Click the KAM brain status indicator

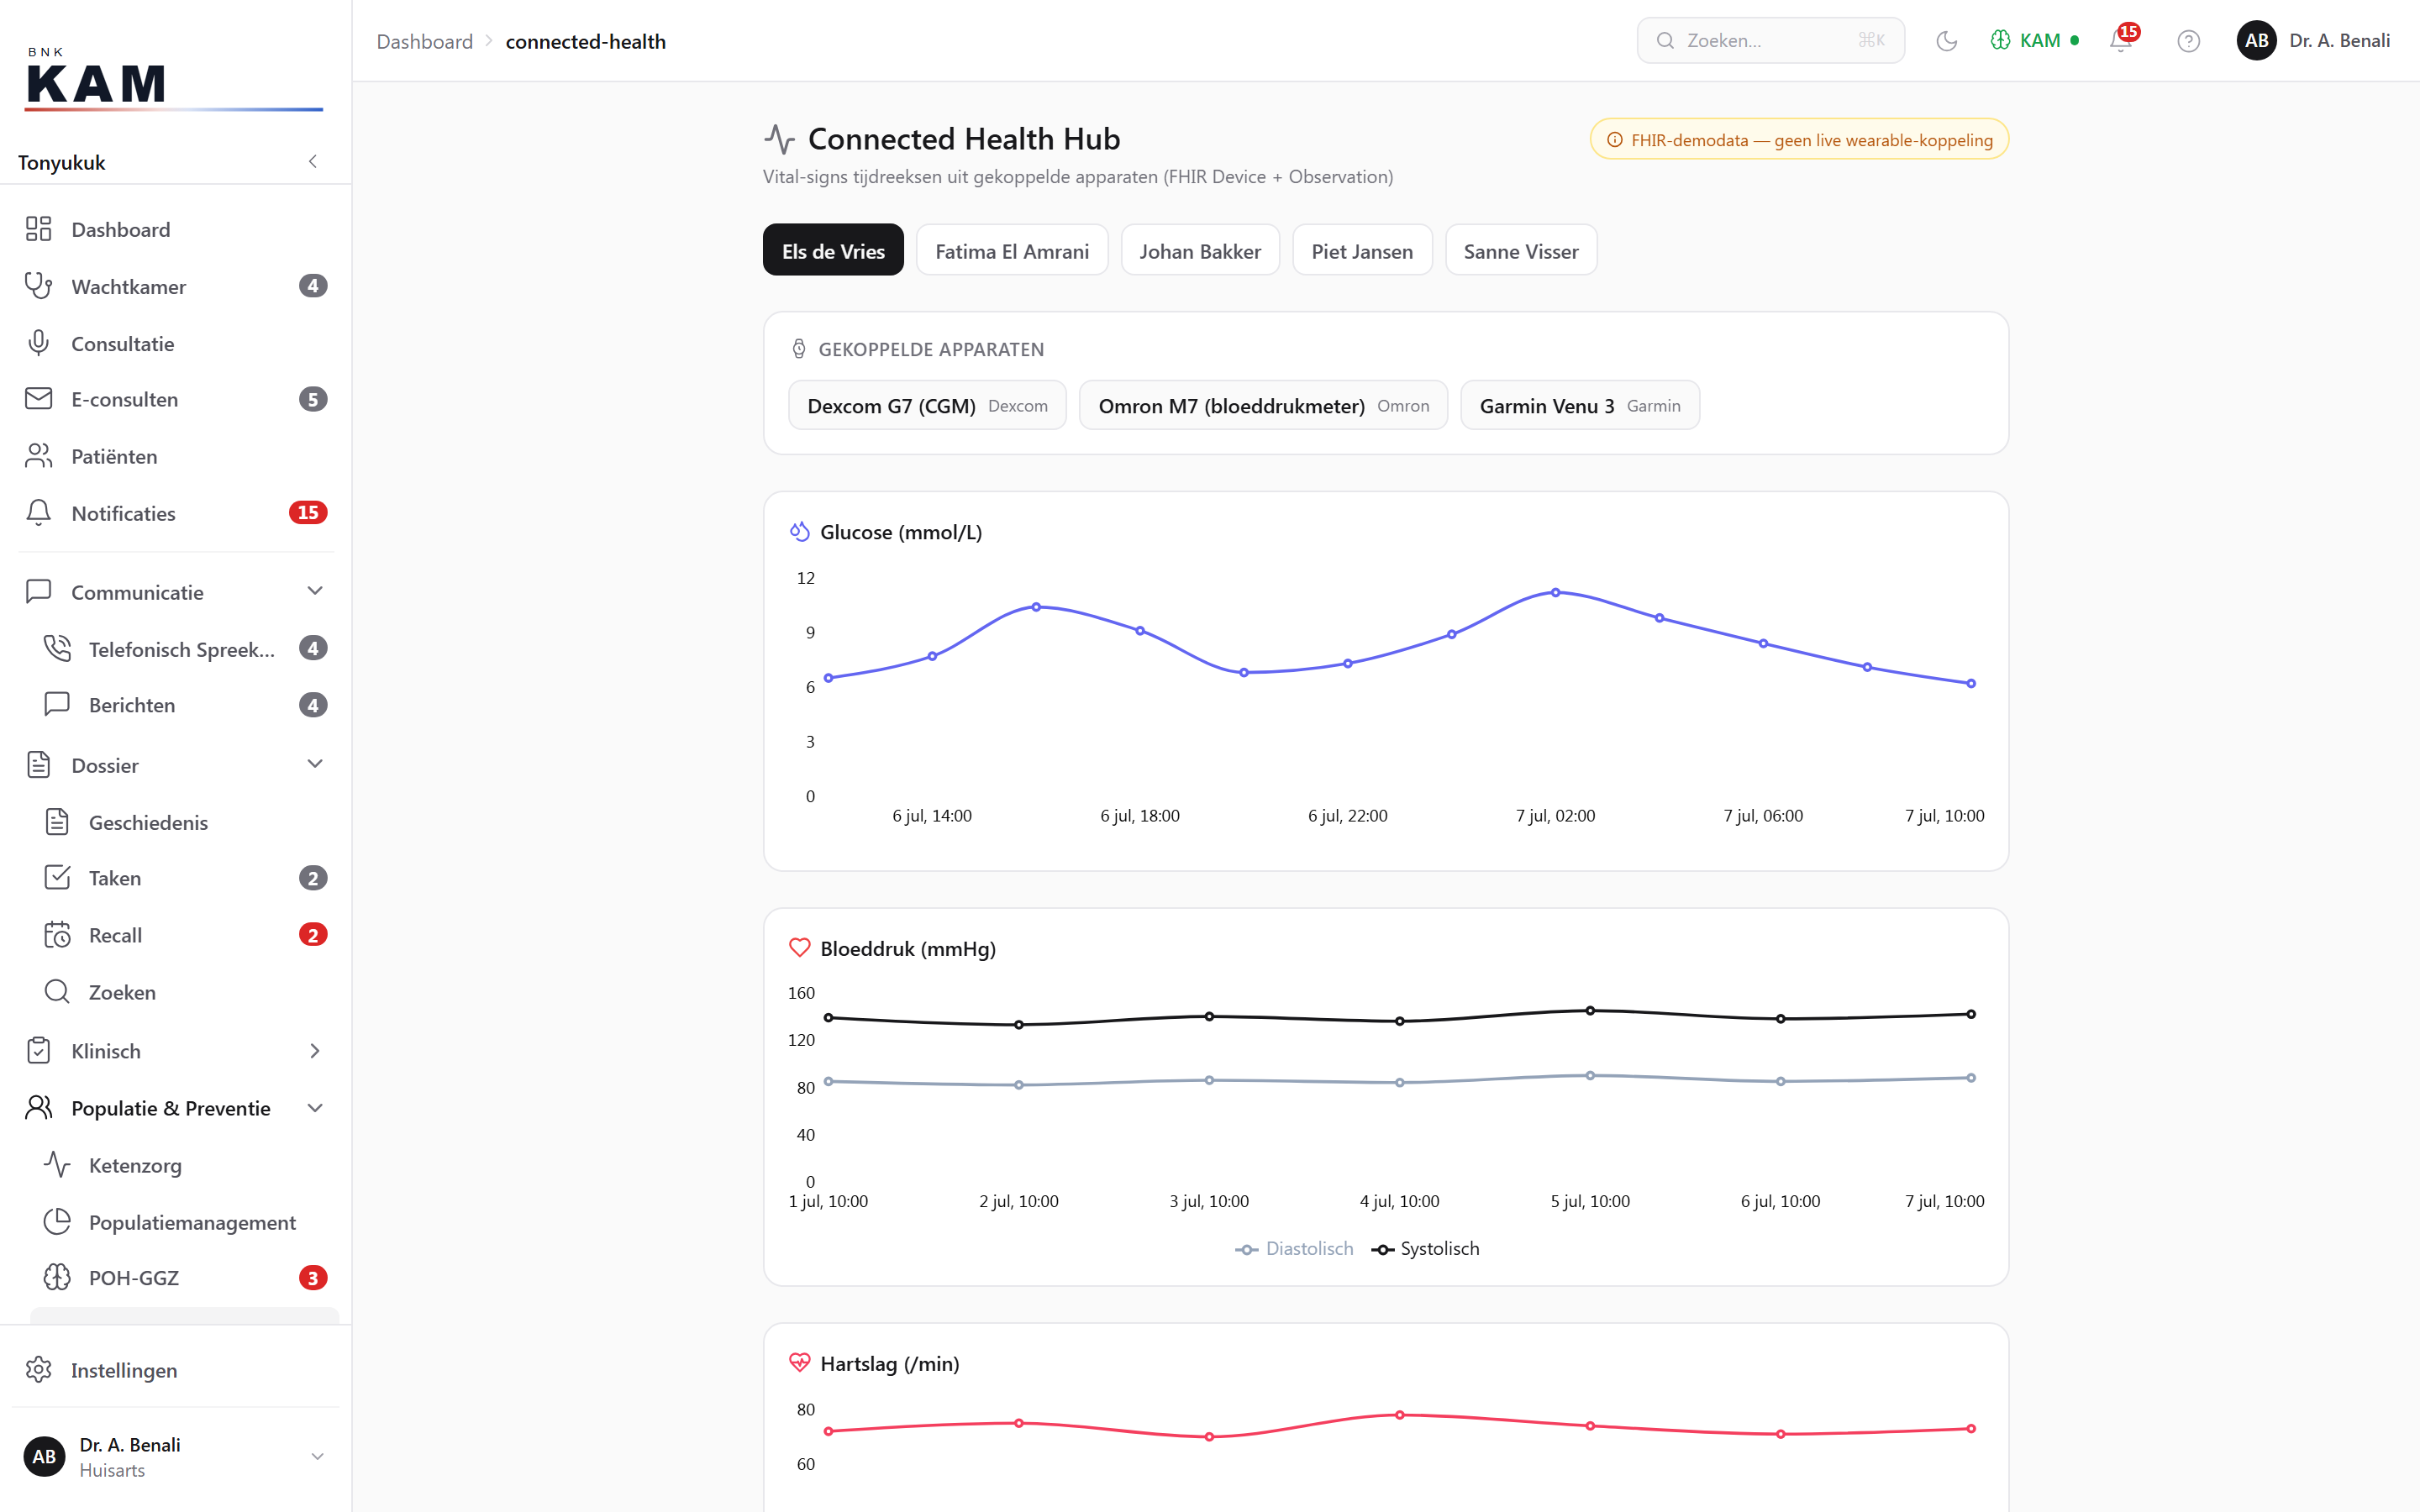tap(2034, 40)
